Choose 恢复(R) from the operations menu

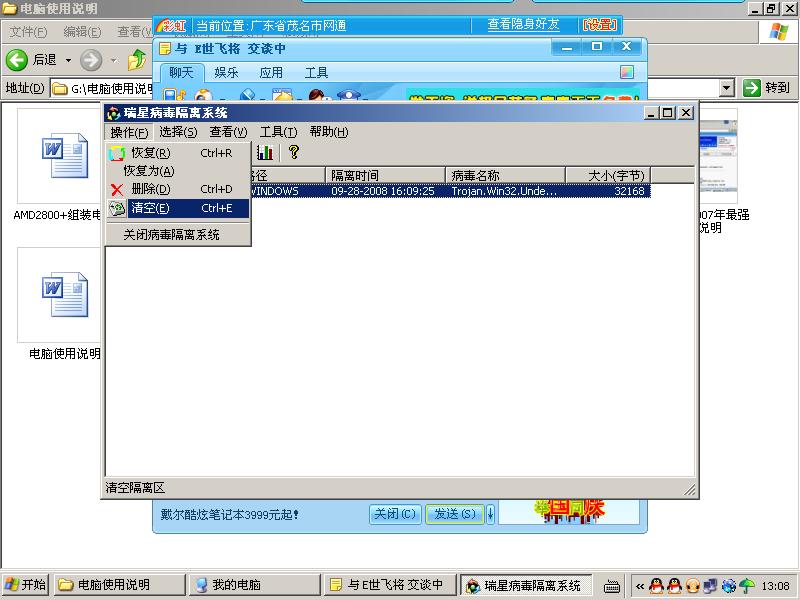[178, 153]
